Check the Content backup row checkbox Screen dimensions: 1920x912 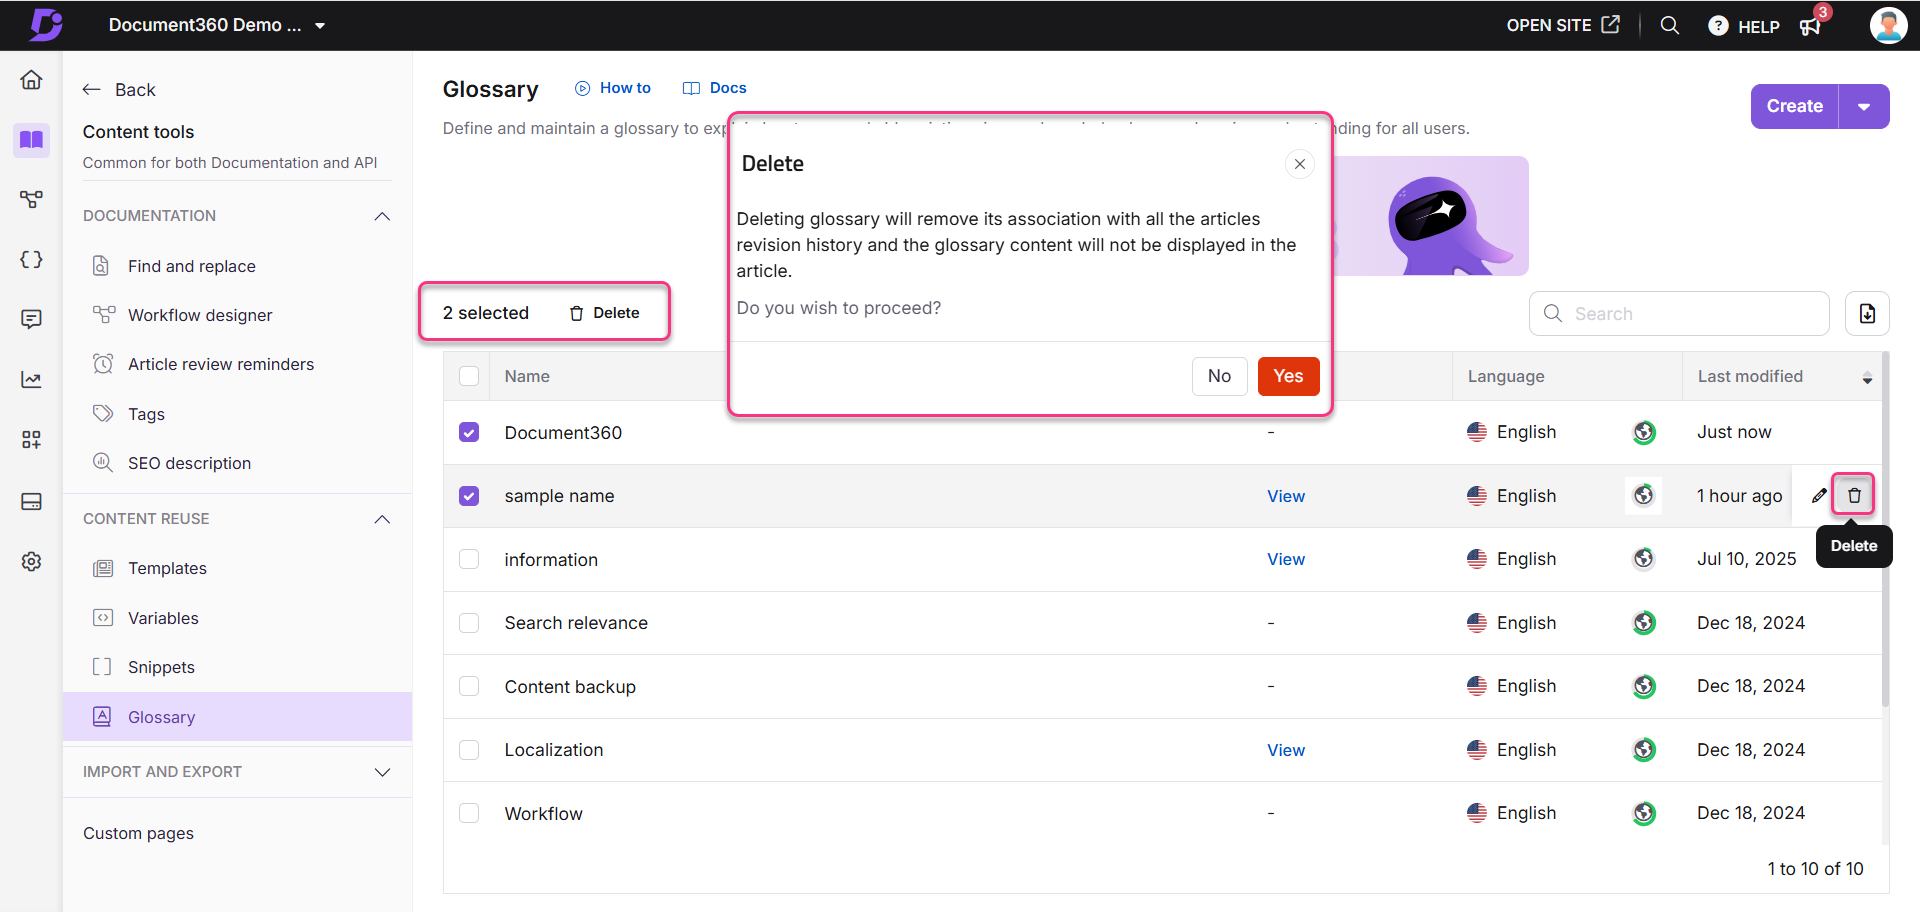click(469, 686)
